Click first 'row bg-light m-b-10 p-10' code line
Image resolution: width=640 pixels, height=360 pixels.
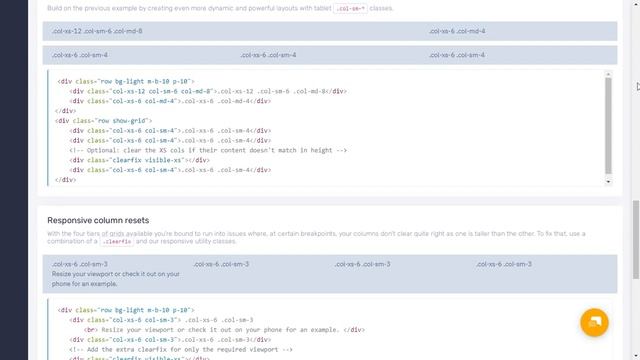126,82
